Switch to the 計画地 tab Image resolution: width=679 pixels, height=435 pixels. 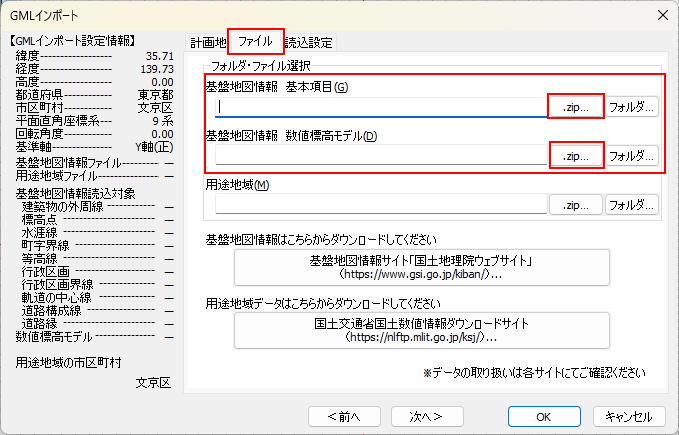208,42
